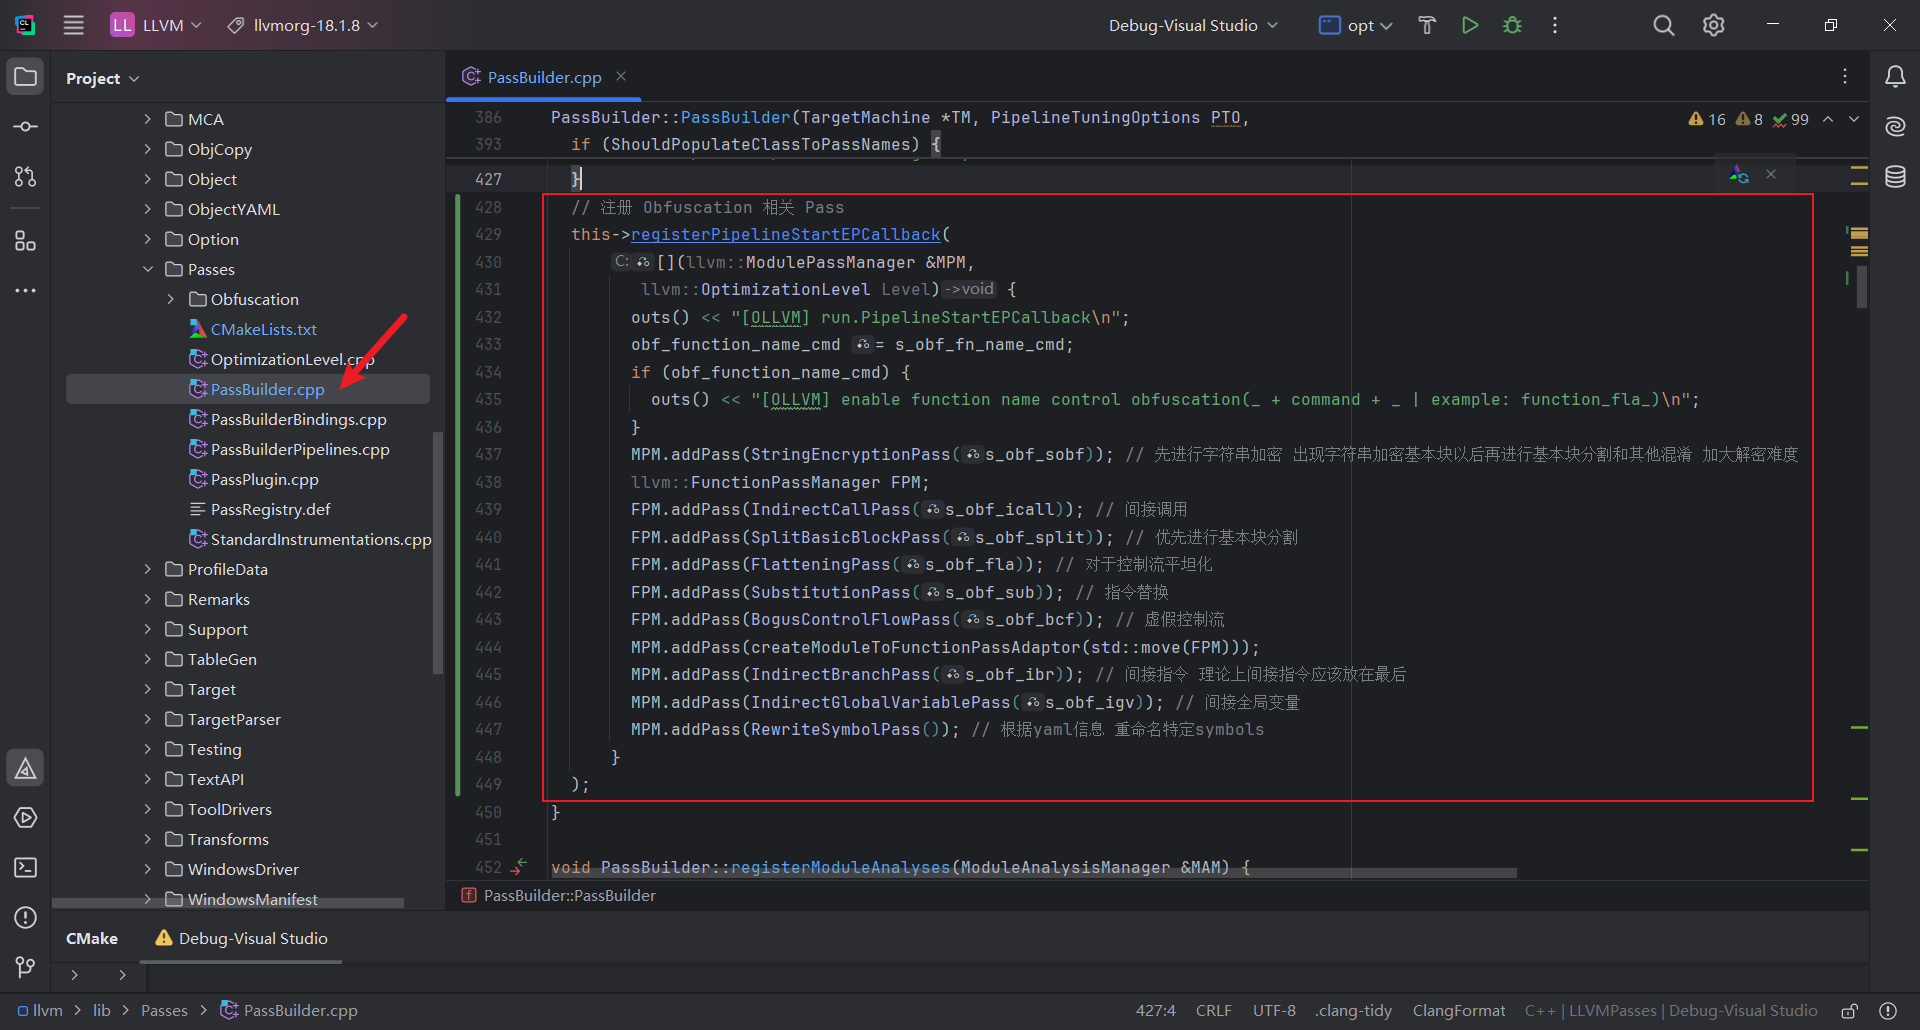Toggle the Project tool window folder icon
This screenshot has height=1030, width=1920.
coord(26,77)
